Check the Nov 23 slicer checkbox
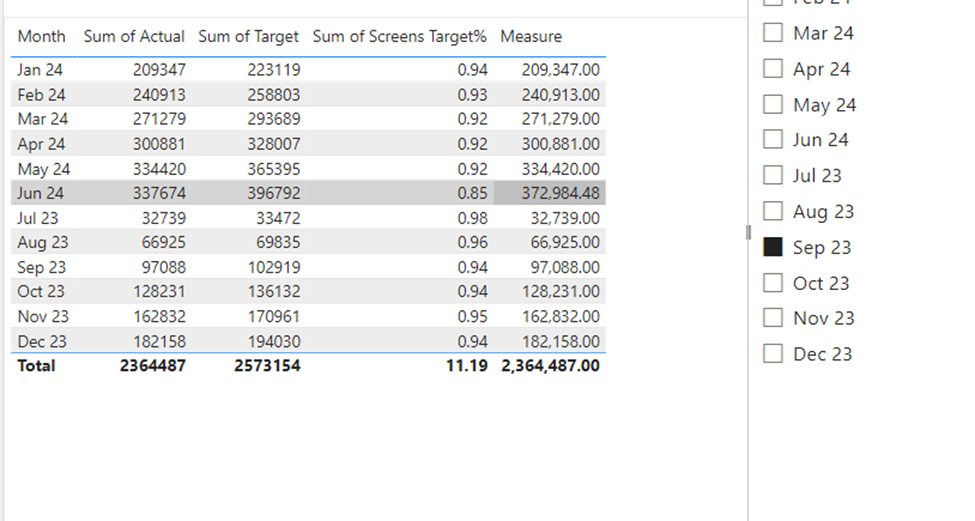The image size is (975, 521). (x=772, y=318)
